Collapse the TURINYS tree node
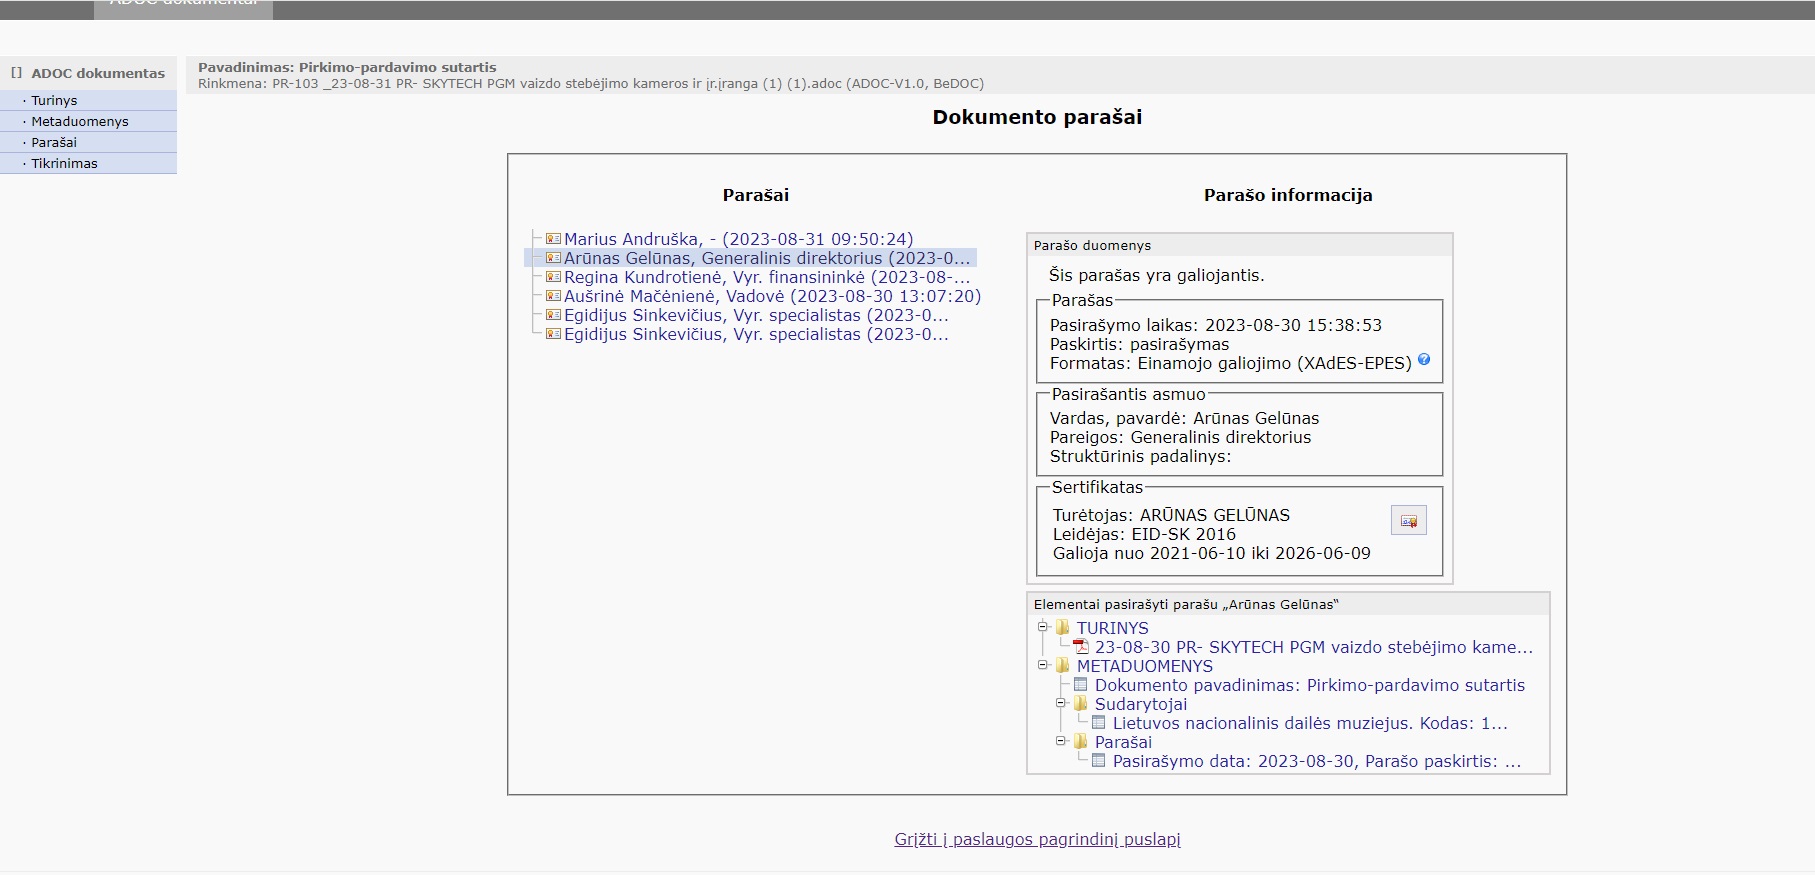 pos(1043,627)
